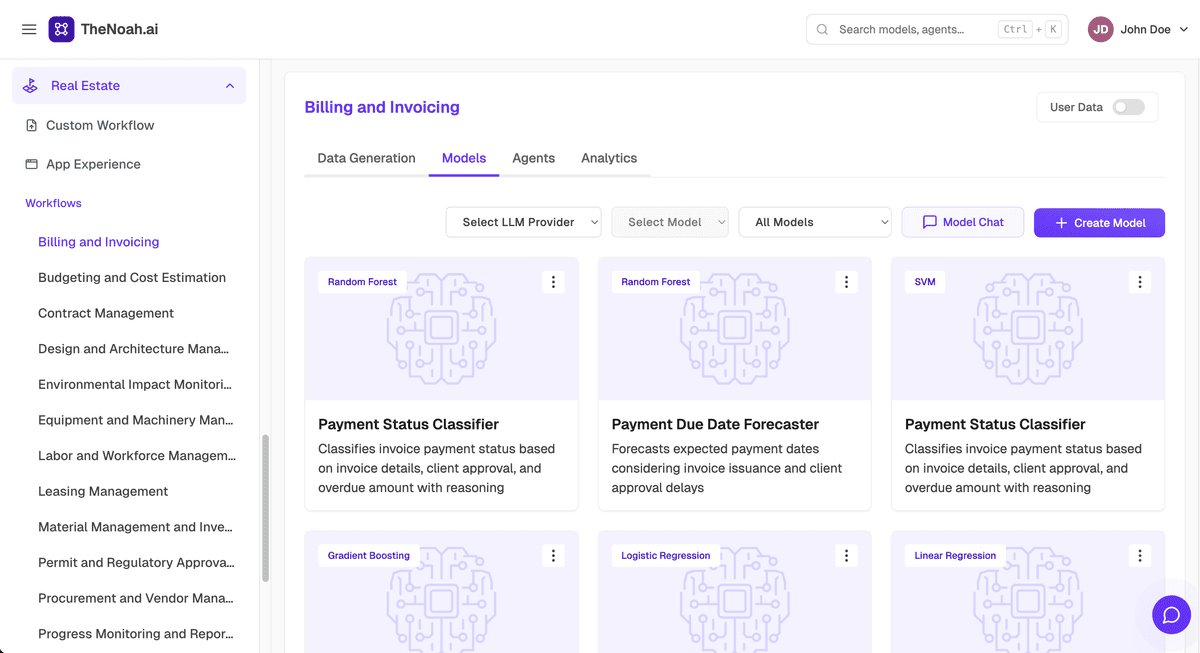Open the hamburger navigation menu
This screenshot has height=653, width=1200.
point(29,30)
